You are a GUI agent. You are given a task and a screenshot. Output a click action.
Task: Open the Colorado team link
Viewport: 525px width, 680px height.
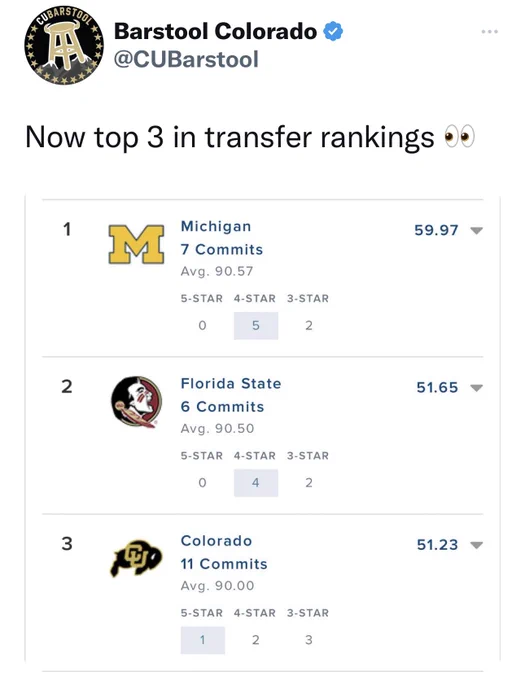pyautogui.click(x=216, y=541)
